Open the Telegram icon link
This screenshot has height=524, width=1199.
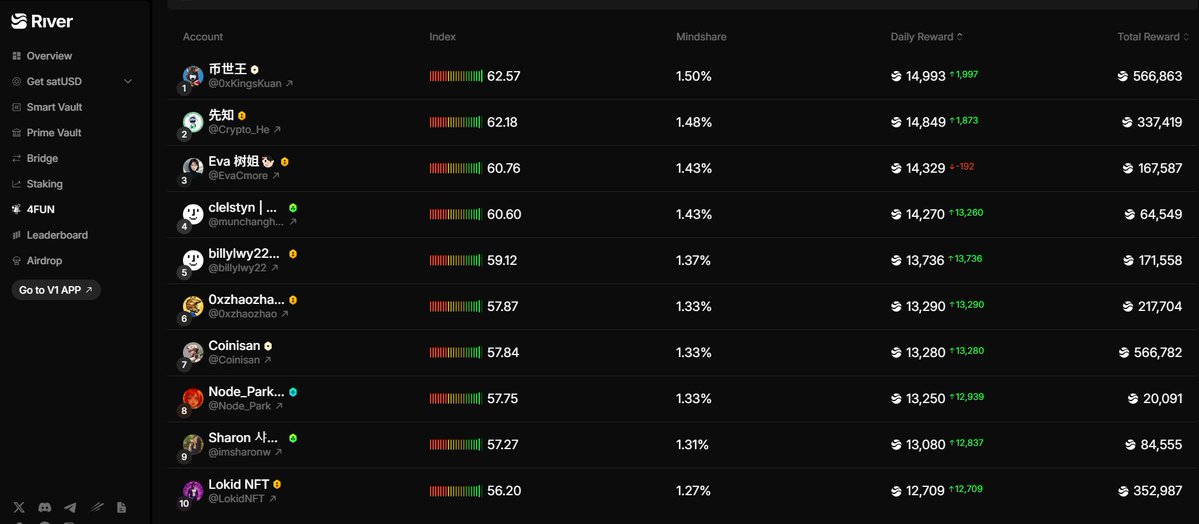pyautogui.click(x=70, y=507)
